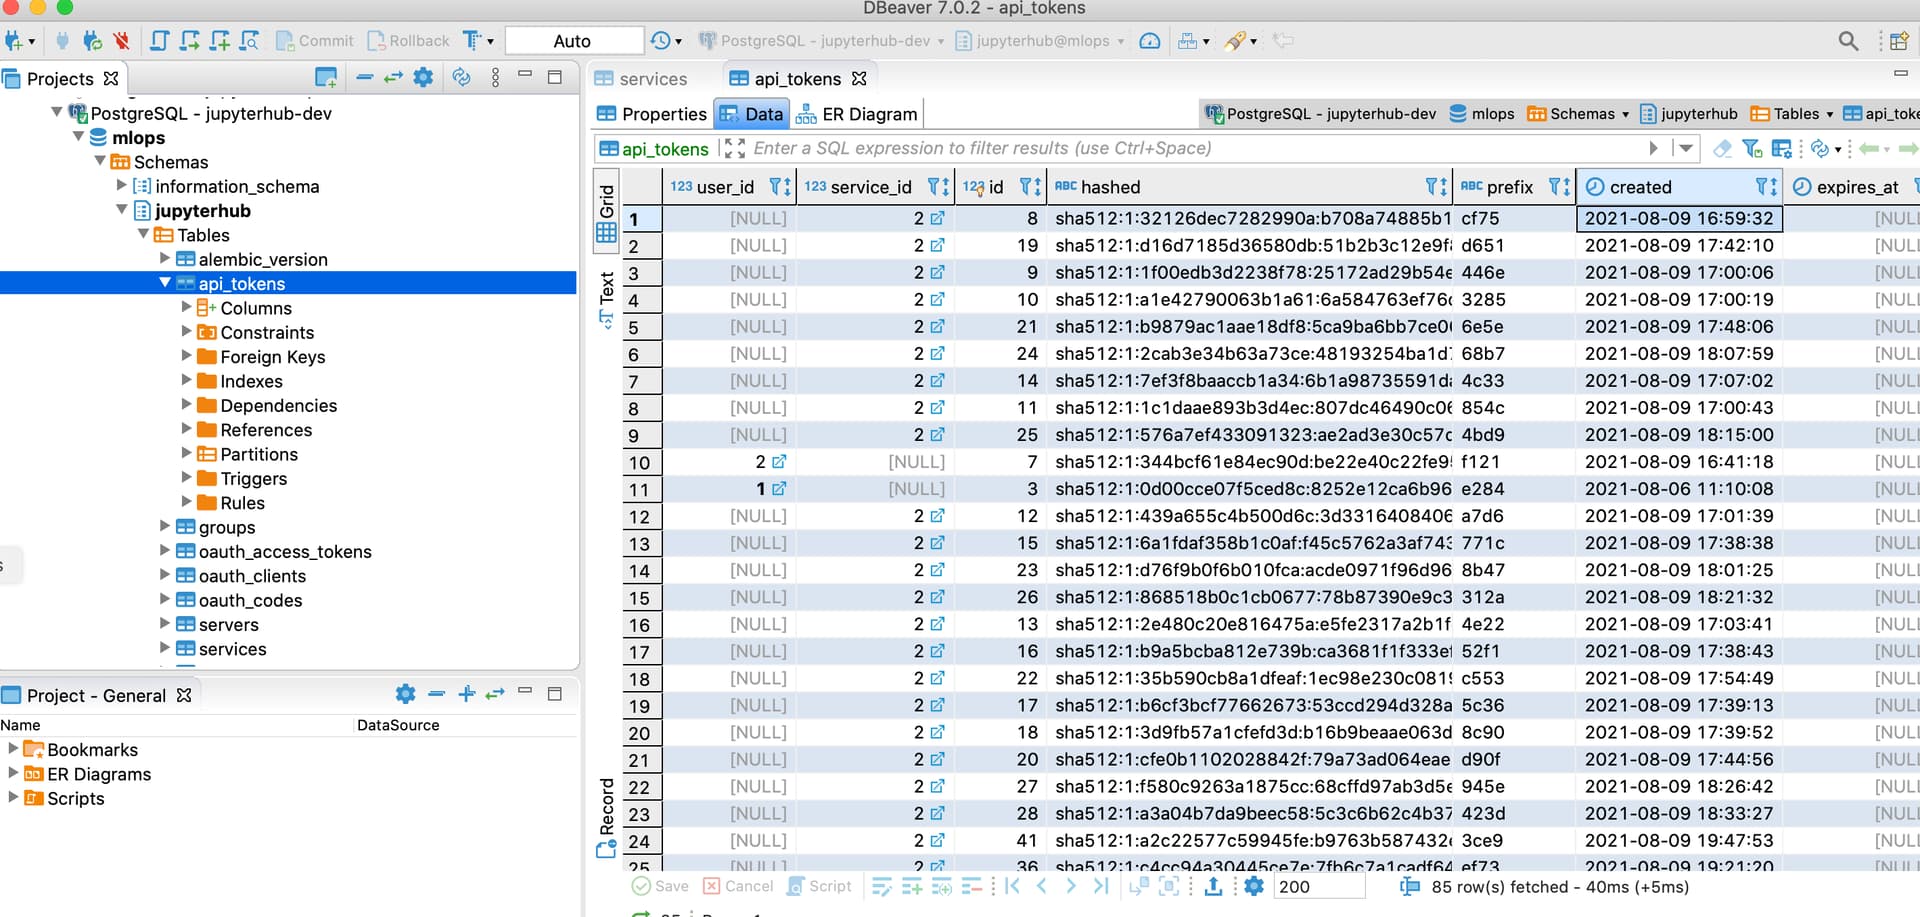Viewport: 1920px width, 917px height.
Task: Click edit cell value icon in bottom bar
Action: [881, 886]
